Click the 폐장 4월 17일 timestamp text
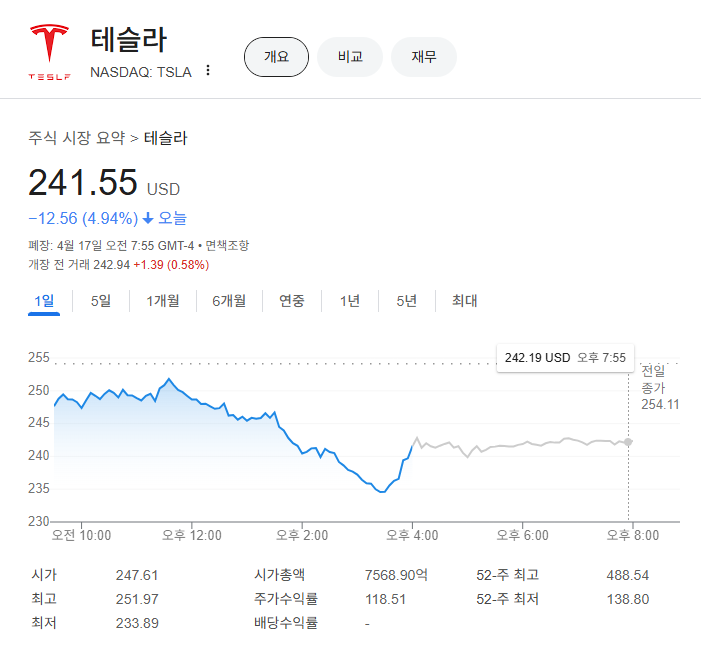 (x=111, y=245)
